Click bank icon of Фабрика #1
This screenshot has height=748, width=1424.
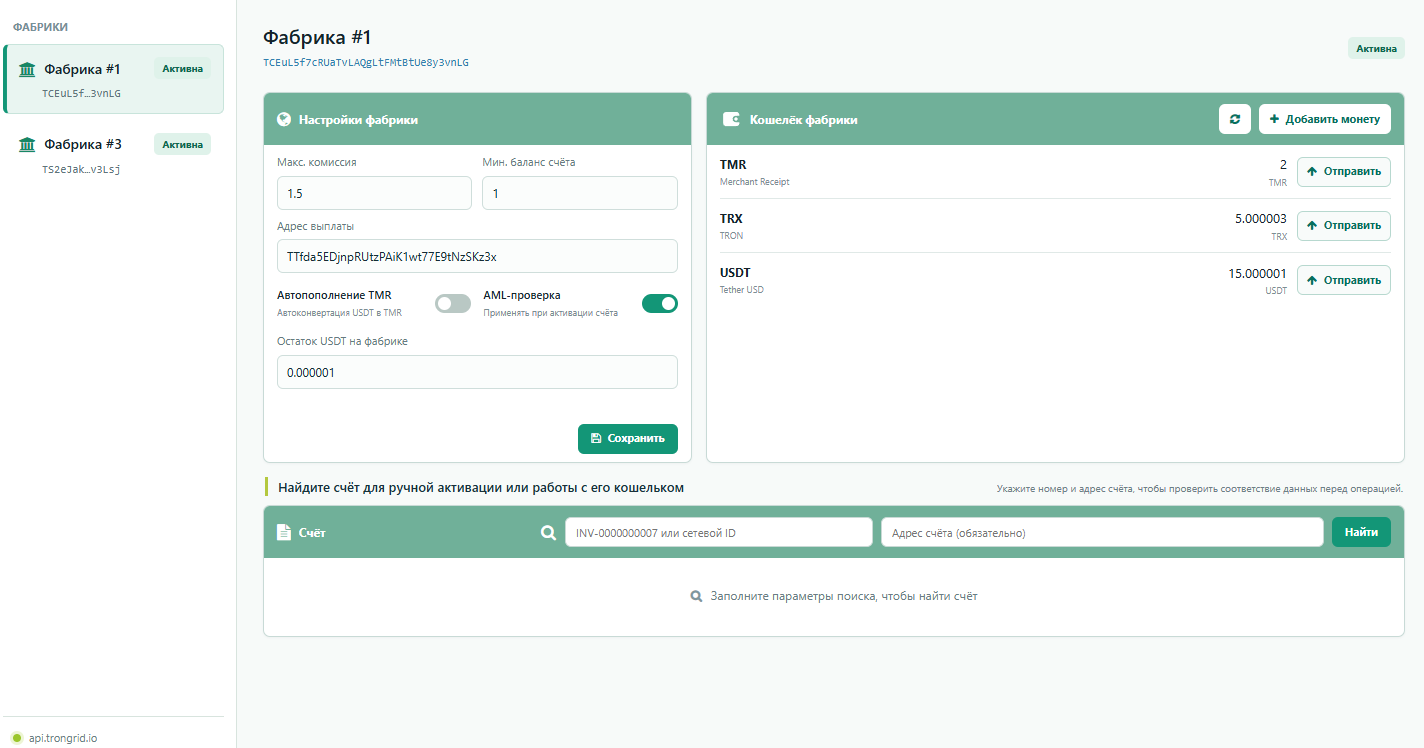click(27, 69)
